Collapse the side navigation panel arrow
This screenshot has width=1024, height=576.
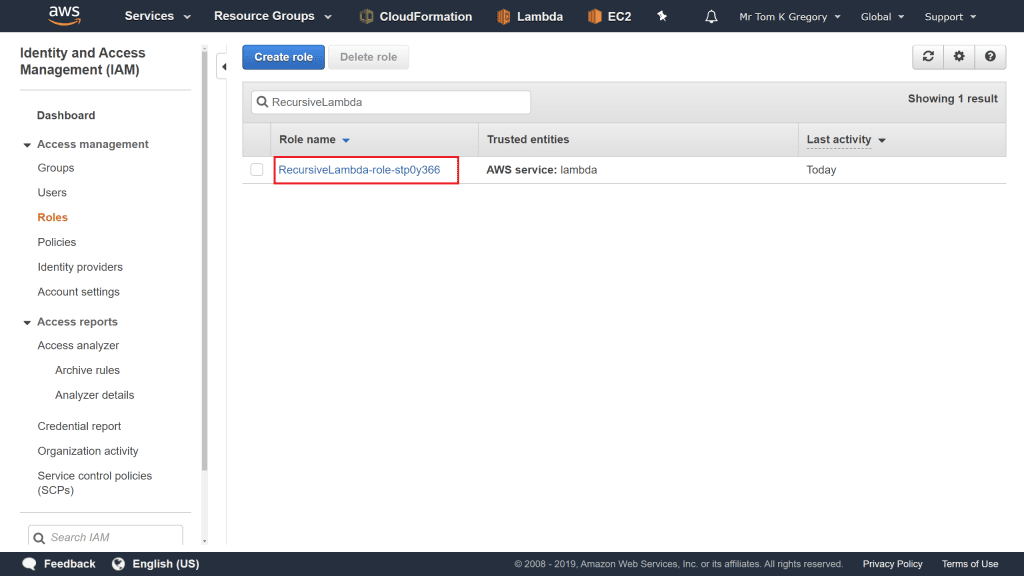point(224,67)
